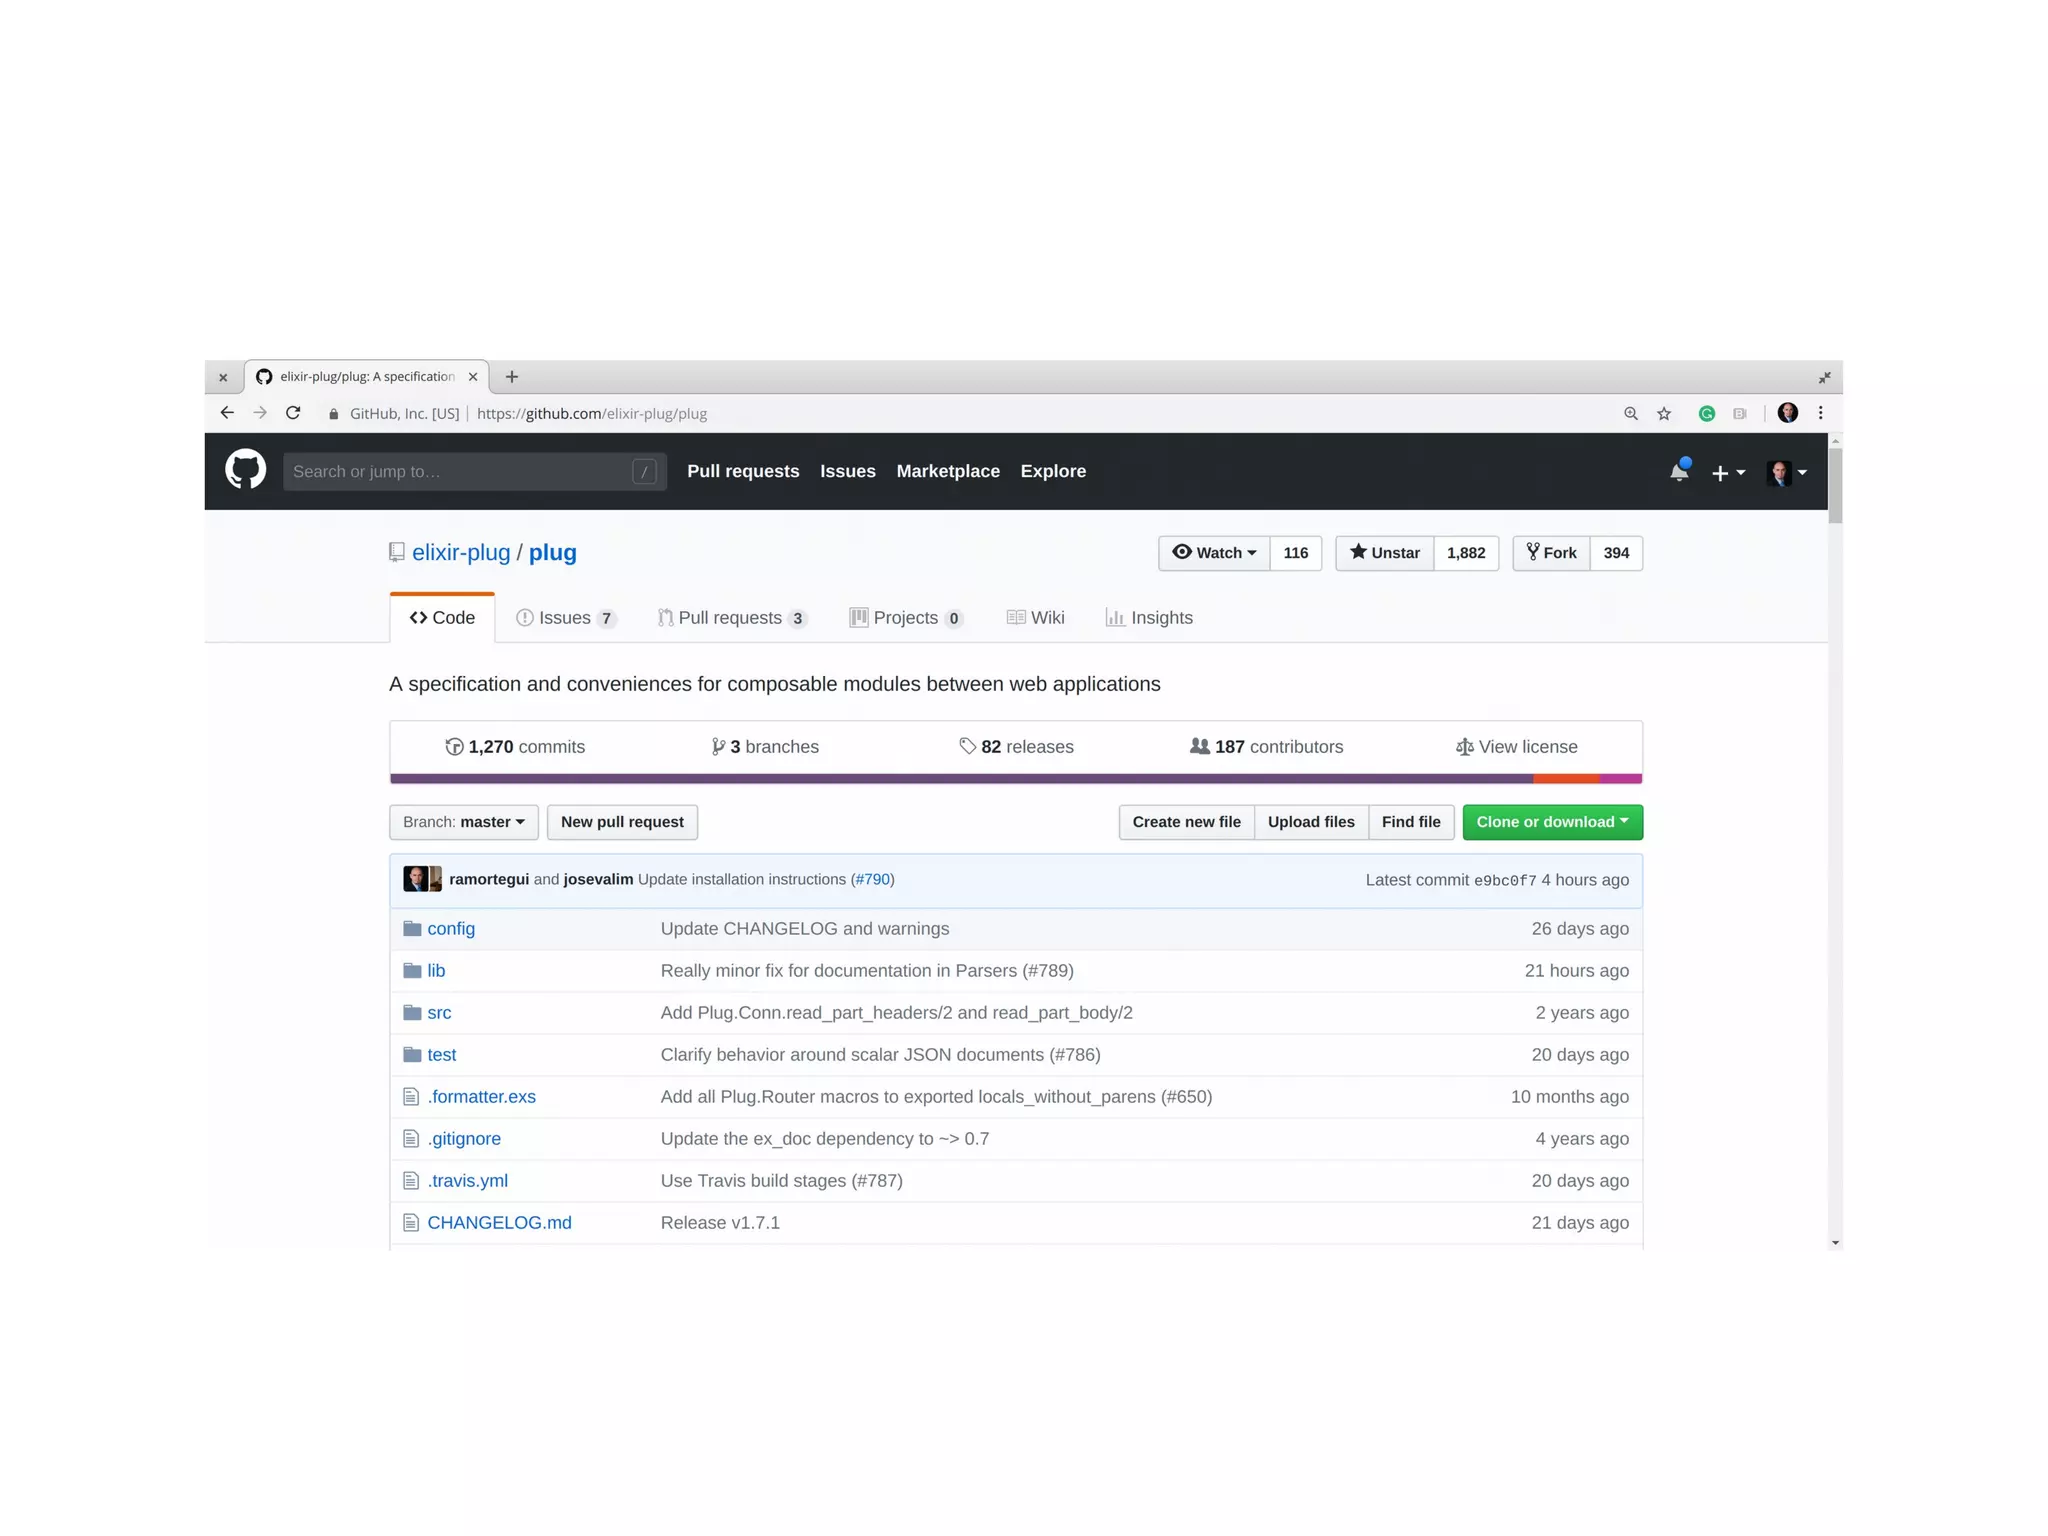Image resolution: width=2048 pixels, height=1536 pixels.
Task: Click the New pull request button
Action: 622,822
